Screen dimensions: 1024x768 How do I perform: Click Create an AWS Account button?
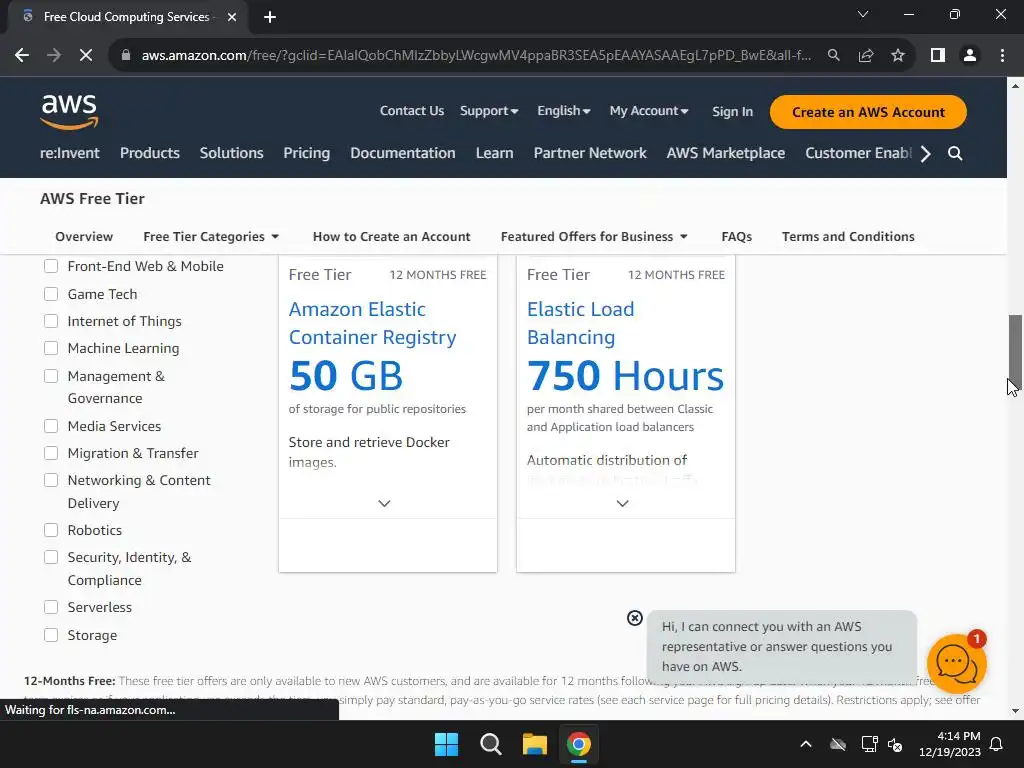(868, 112)
